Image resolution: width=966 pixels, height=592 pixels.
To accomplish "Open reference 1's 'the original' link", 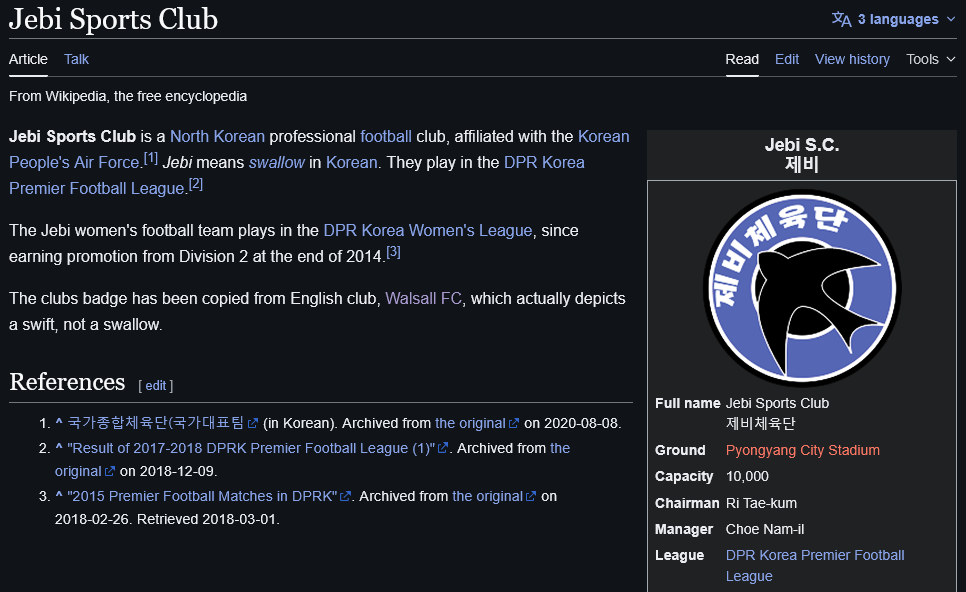I will click(x=470, y=423).
